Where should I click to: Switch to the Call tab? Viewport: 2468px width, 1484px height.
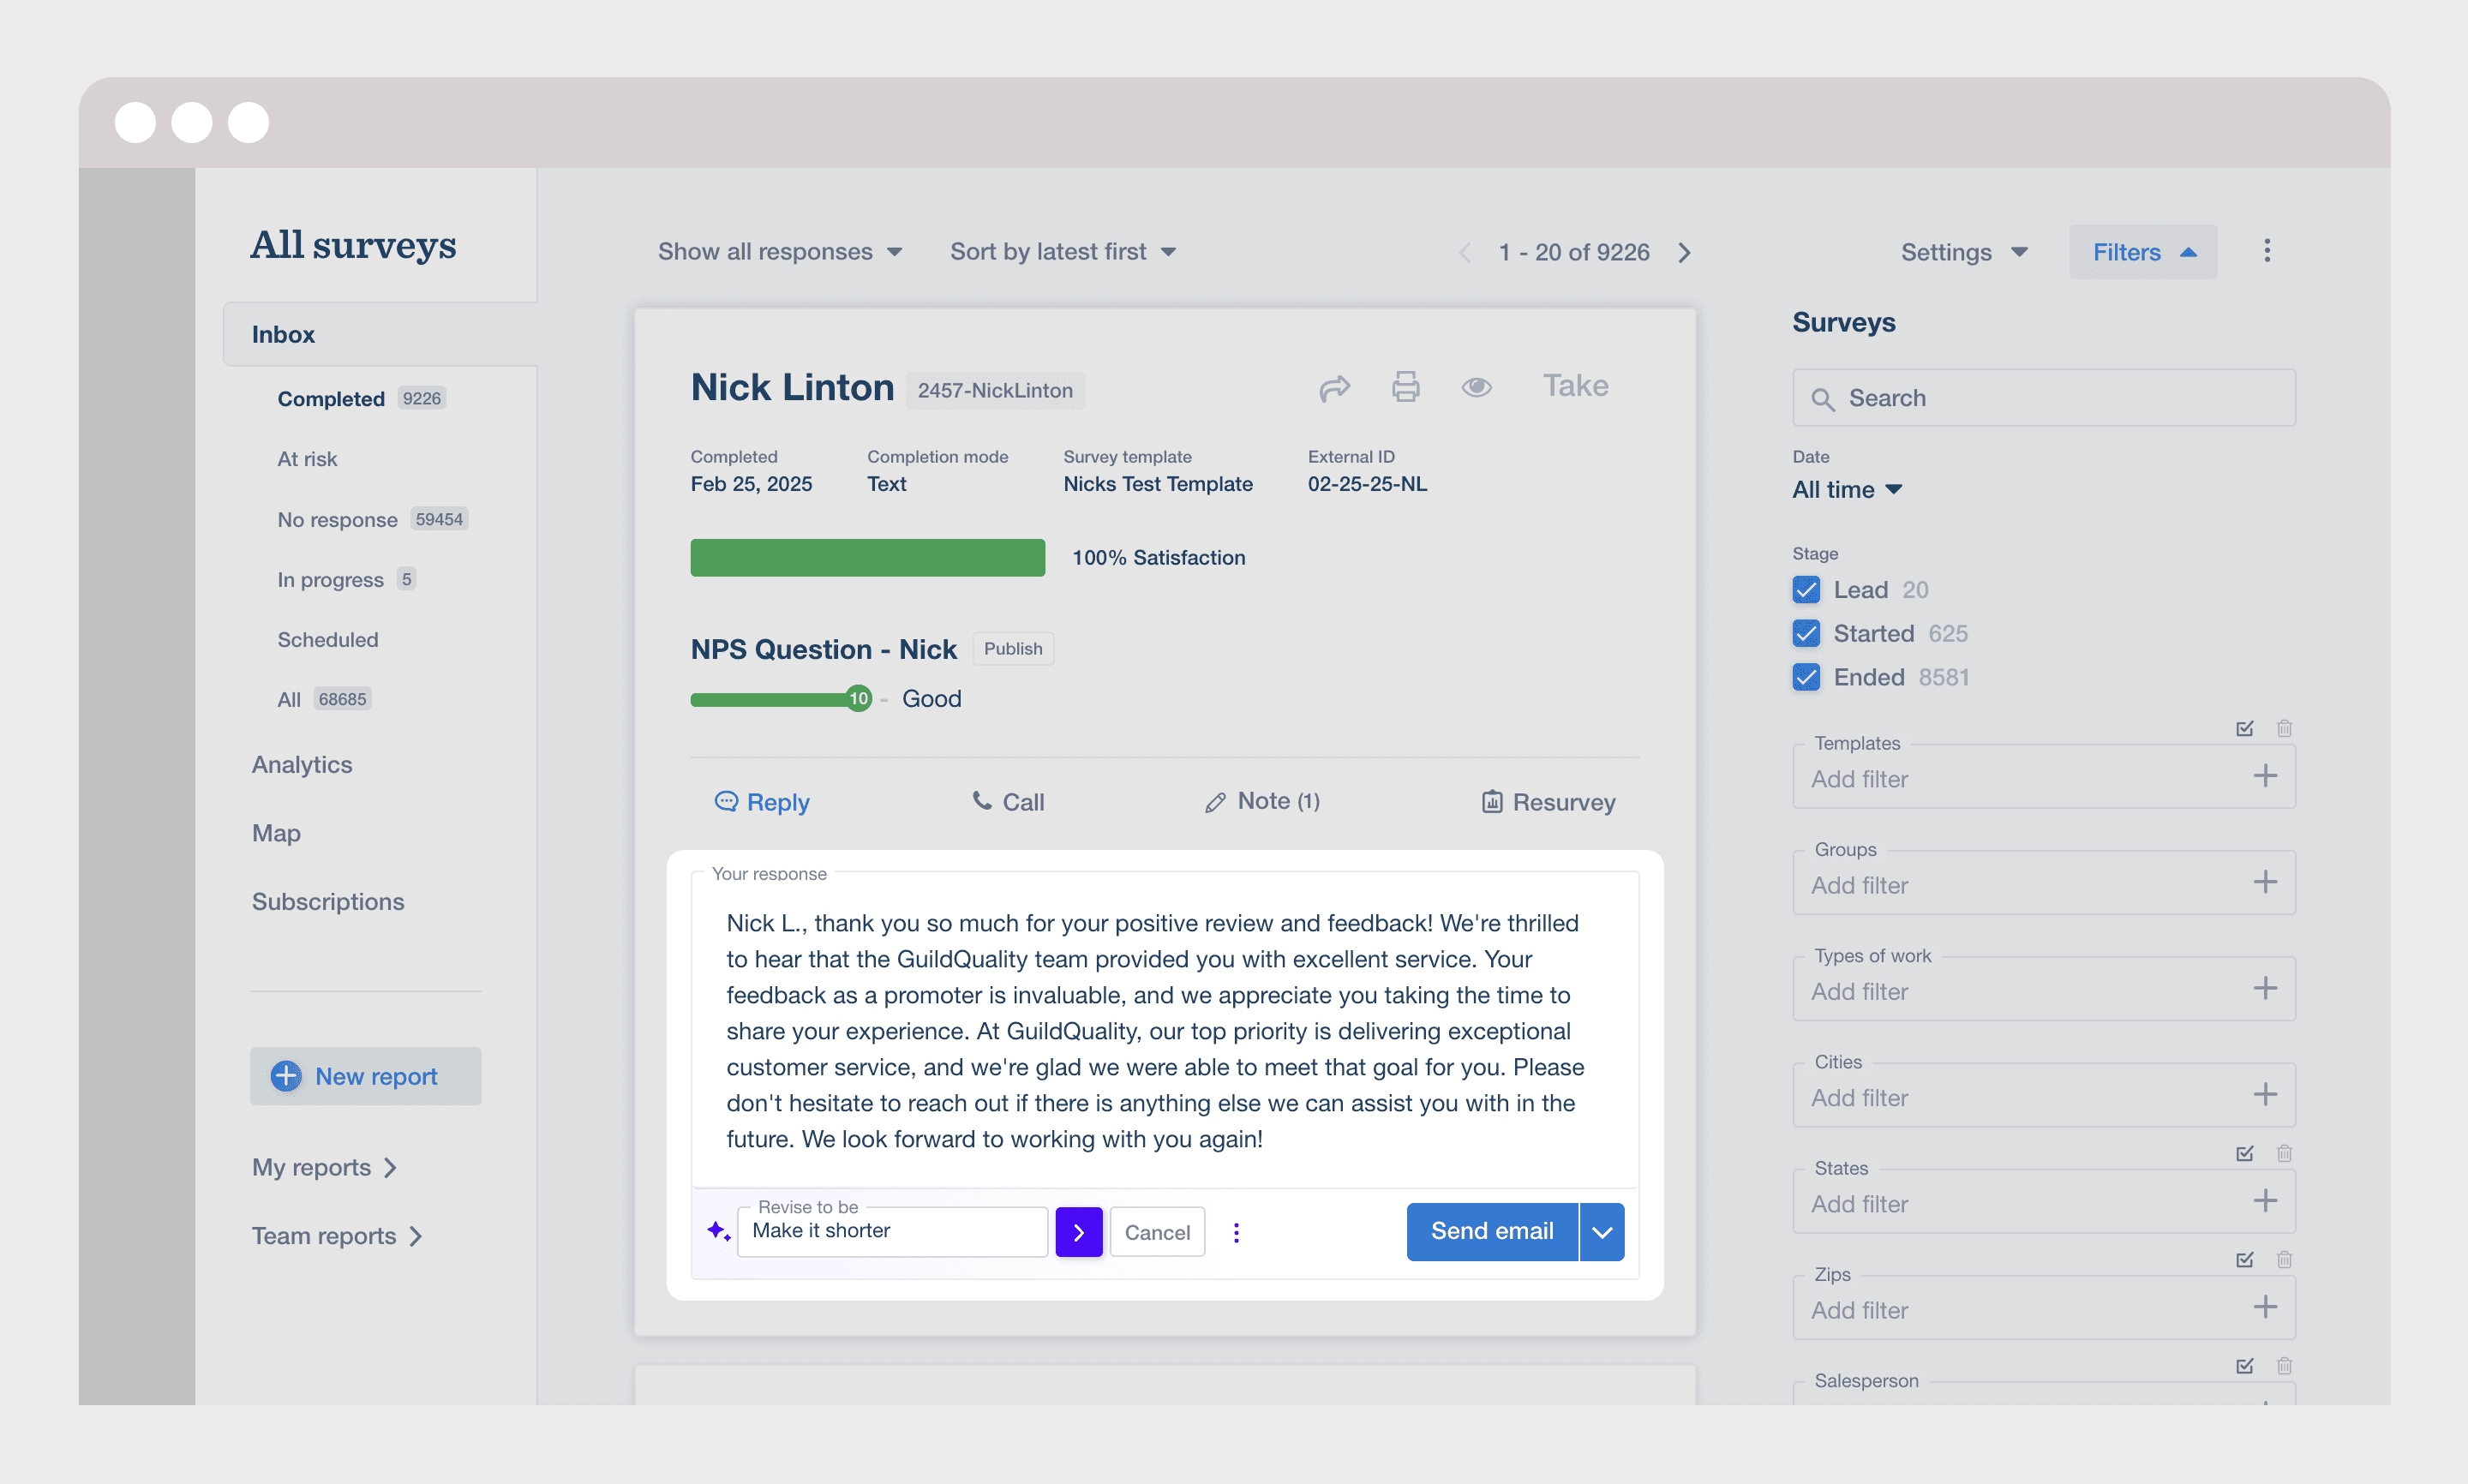click(1008, 802)
